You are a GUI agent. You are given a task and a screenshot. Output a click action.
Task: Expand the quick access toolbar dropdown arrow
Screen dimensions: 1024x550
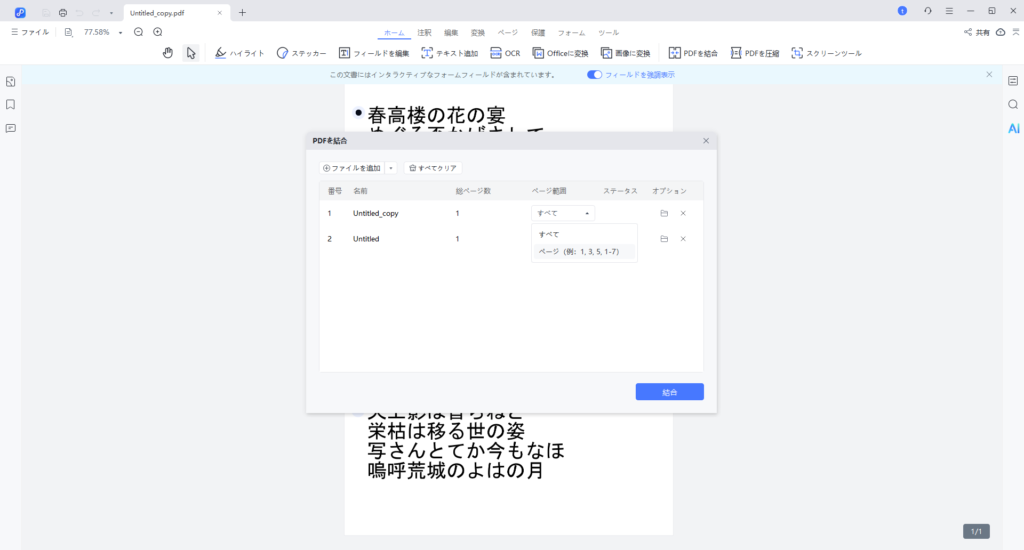pyautogui.click(x=111, y=13)
